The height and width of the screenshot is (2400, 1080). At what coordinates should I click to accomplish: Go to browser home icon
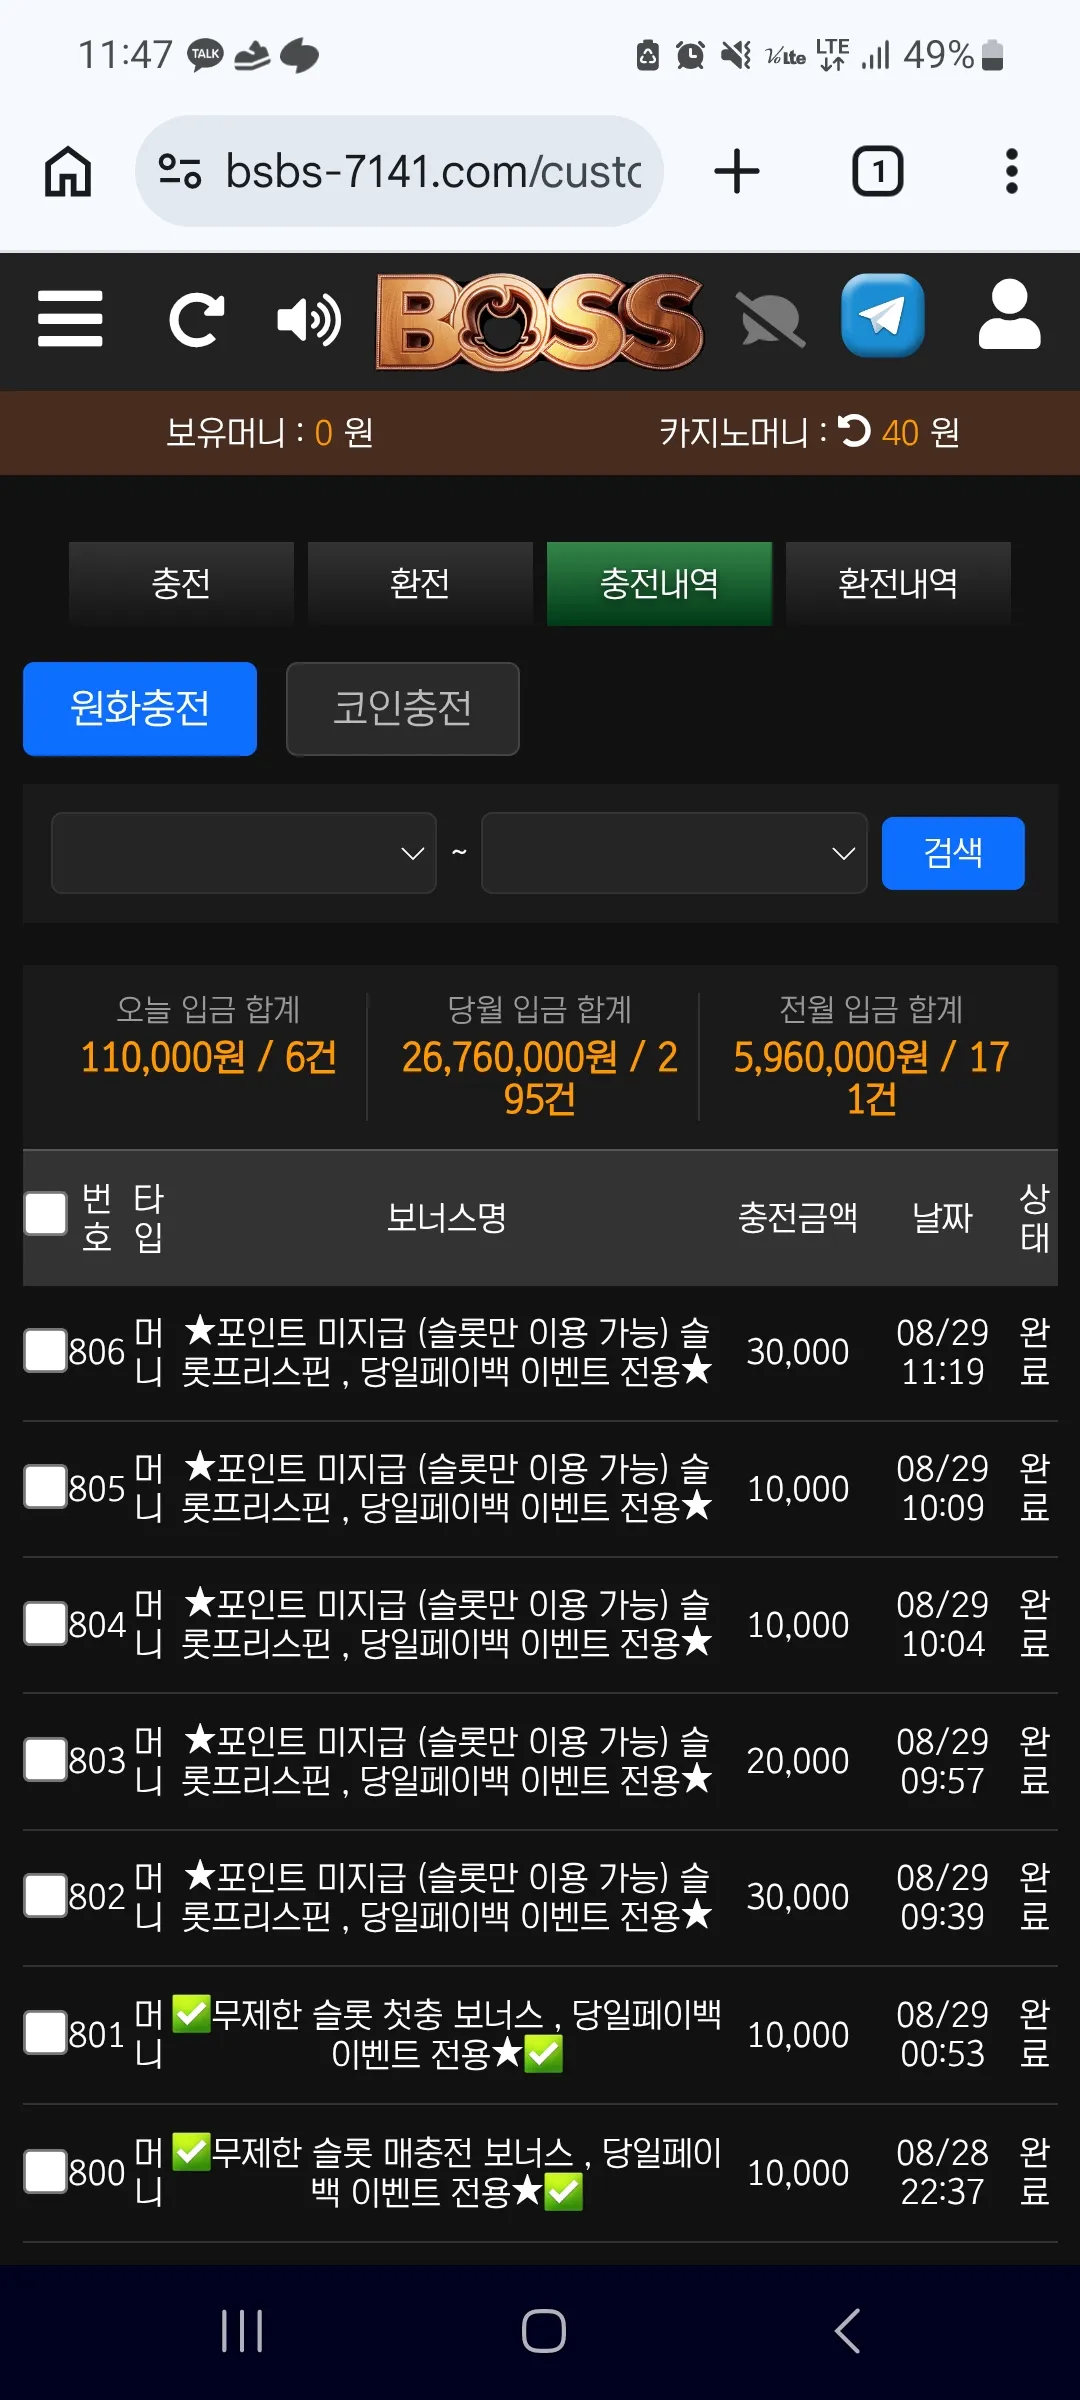pyautogui.click(x=68, y=171)
